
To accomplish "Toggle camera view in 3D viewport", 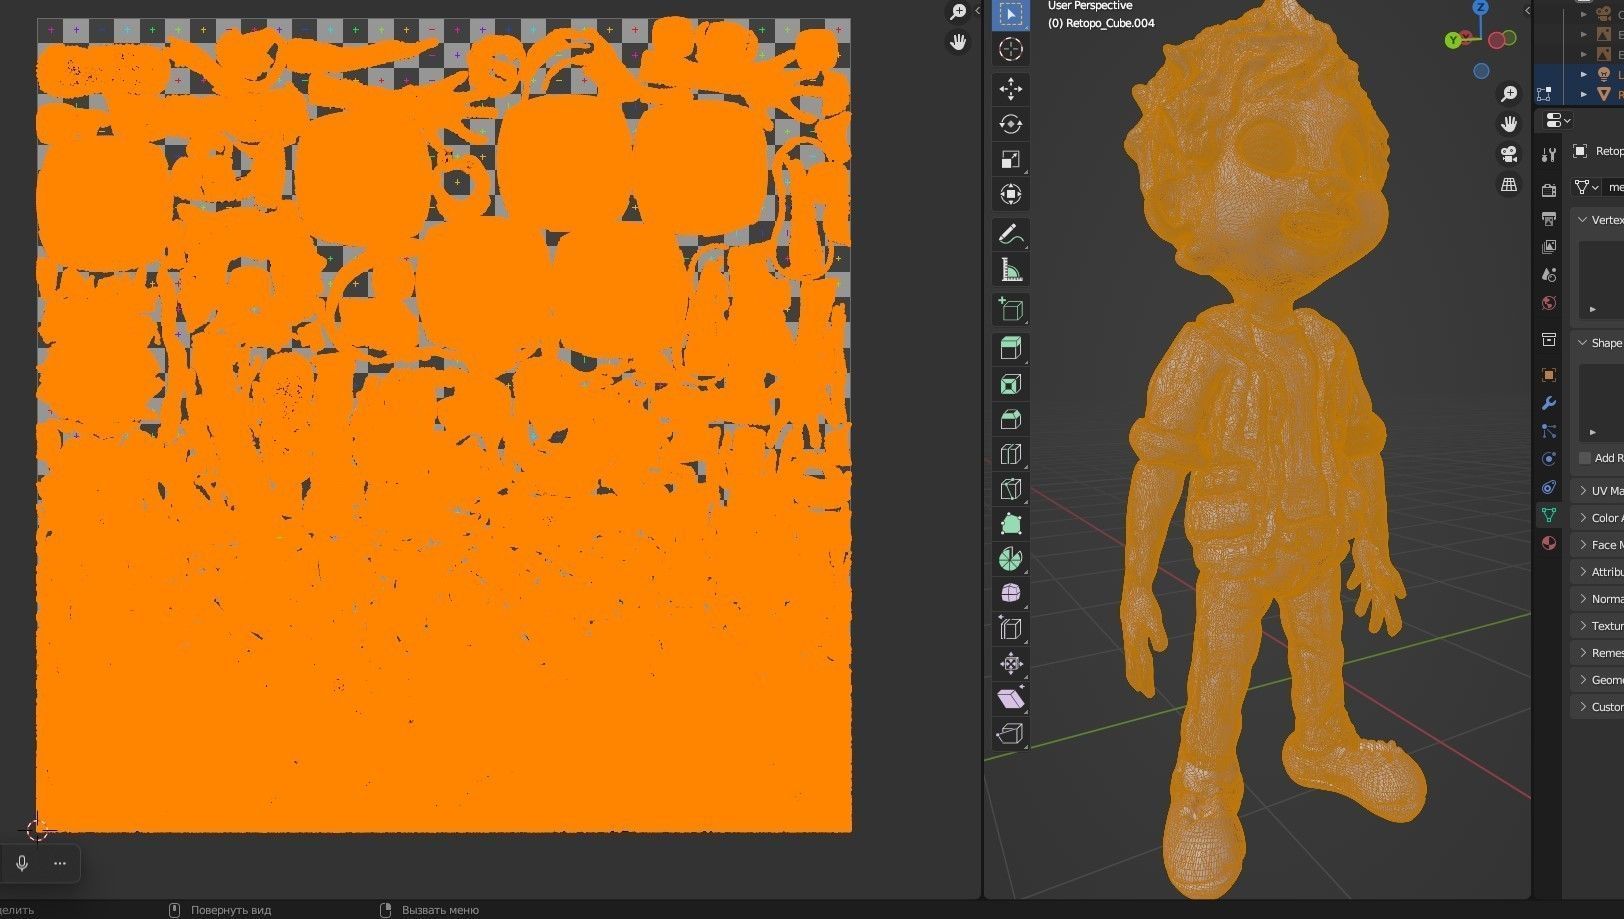I will click(x=1509, y=154).
